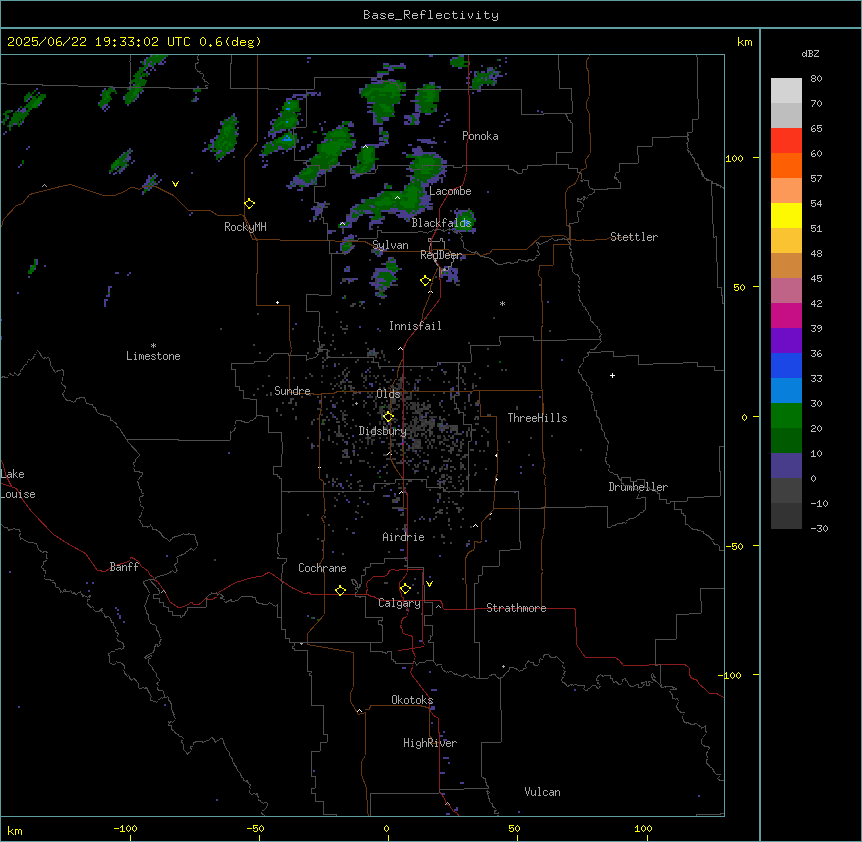Click the dBZ legend heading
This screenshot has width=862, height=842.
click(x=810, y=53)
